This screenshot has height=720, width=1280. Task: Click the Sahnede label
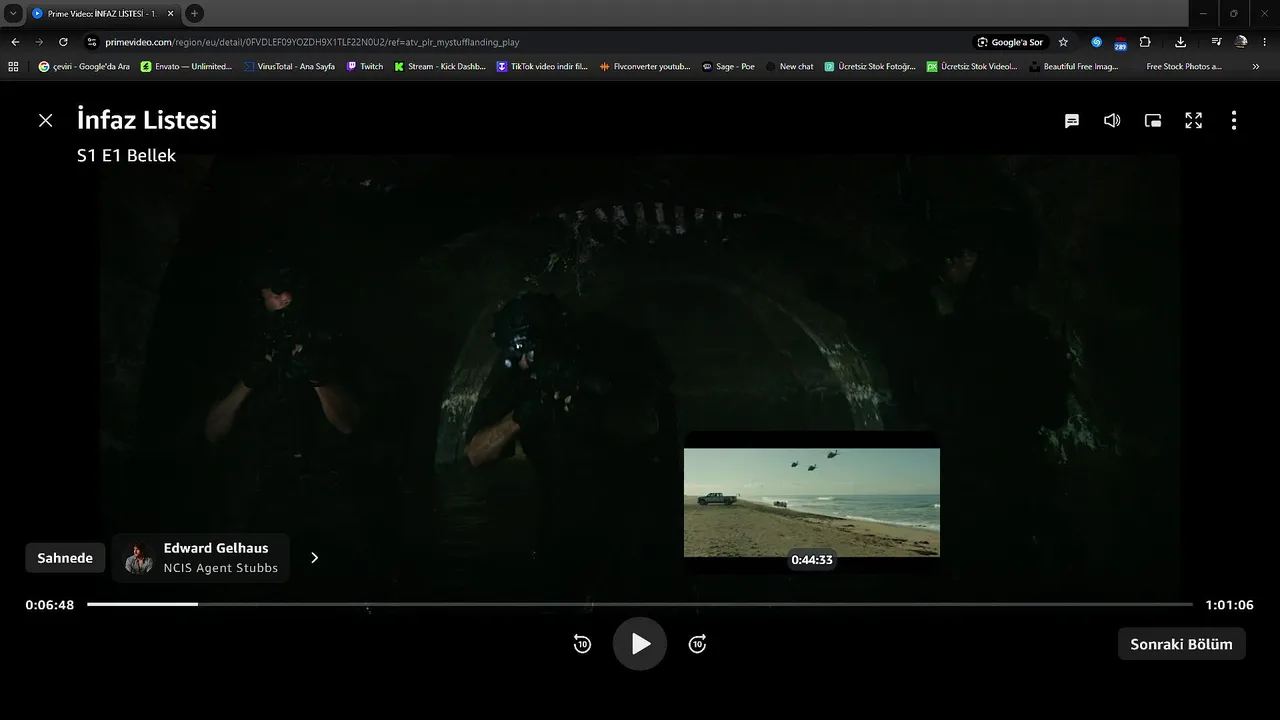click(65, 558)
